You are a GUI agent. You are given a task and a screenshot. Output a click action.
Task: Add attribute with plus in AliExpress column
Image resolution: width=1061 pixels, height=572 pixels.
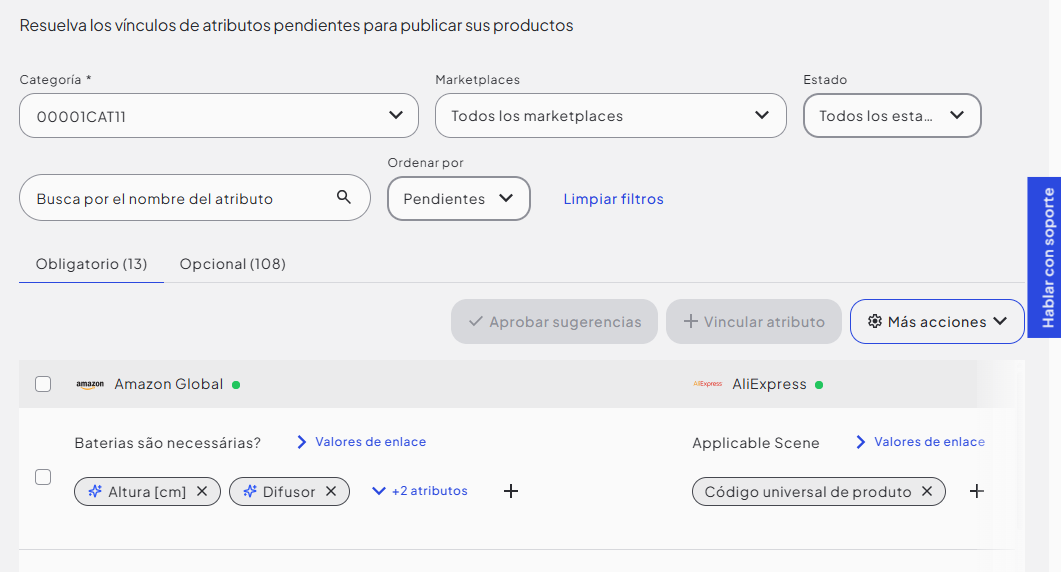(976, 491)
